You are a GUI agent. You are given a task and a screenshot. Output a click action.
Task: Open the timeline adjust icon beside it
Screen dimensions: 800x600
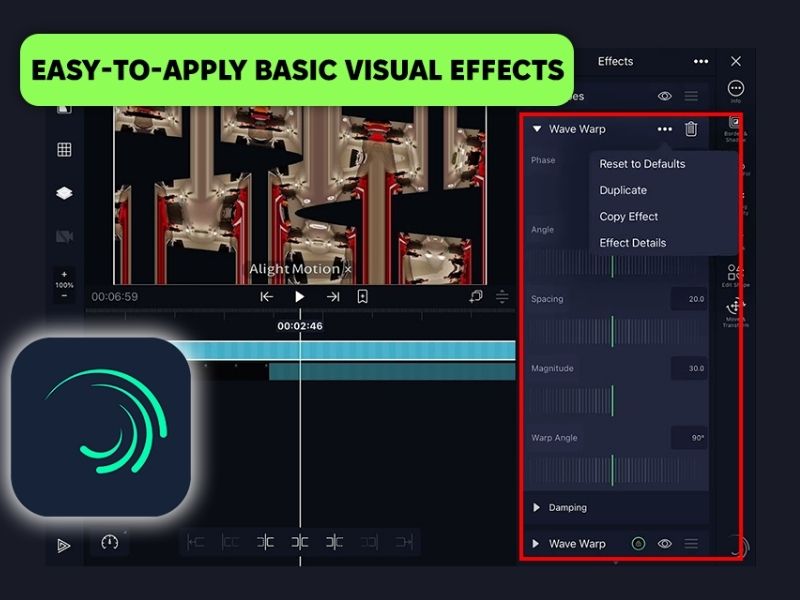(502, 296)
